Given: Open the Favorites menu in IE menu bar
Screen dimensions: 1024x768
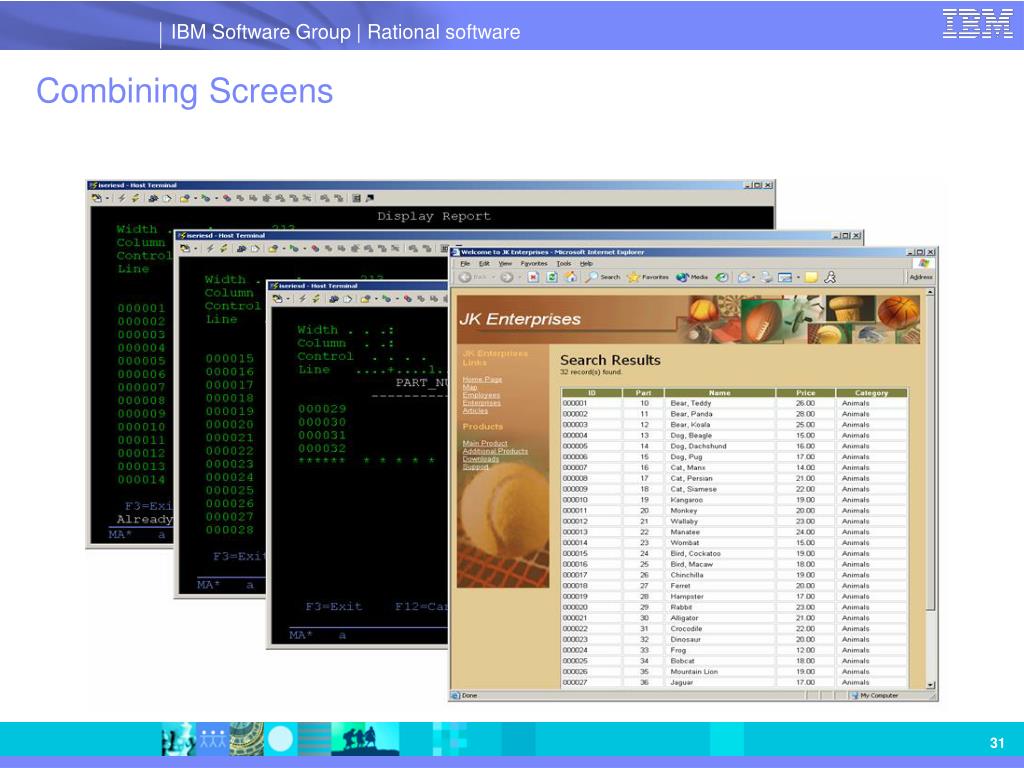Looking at the screenshot, I should pyautogui.click(x=534, y=264).
